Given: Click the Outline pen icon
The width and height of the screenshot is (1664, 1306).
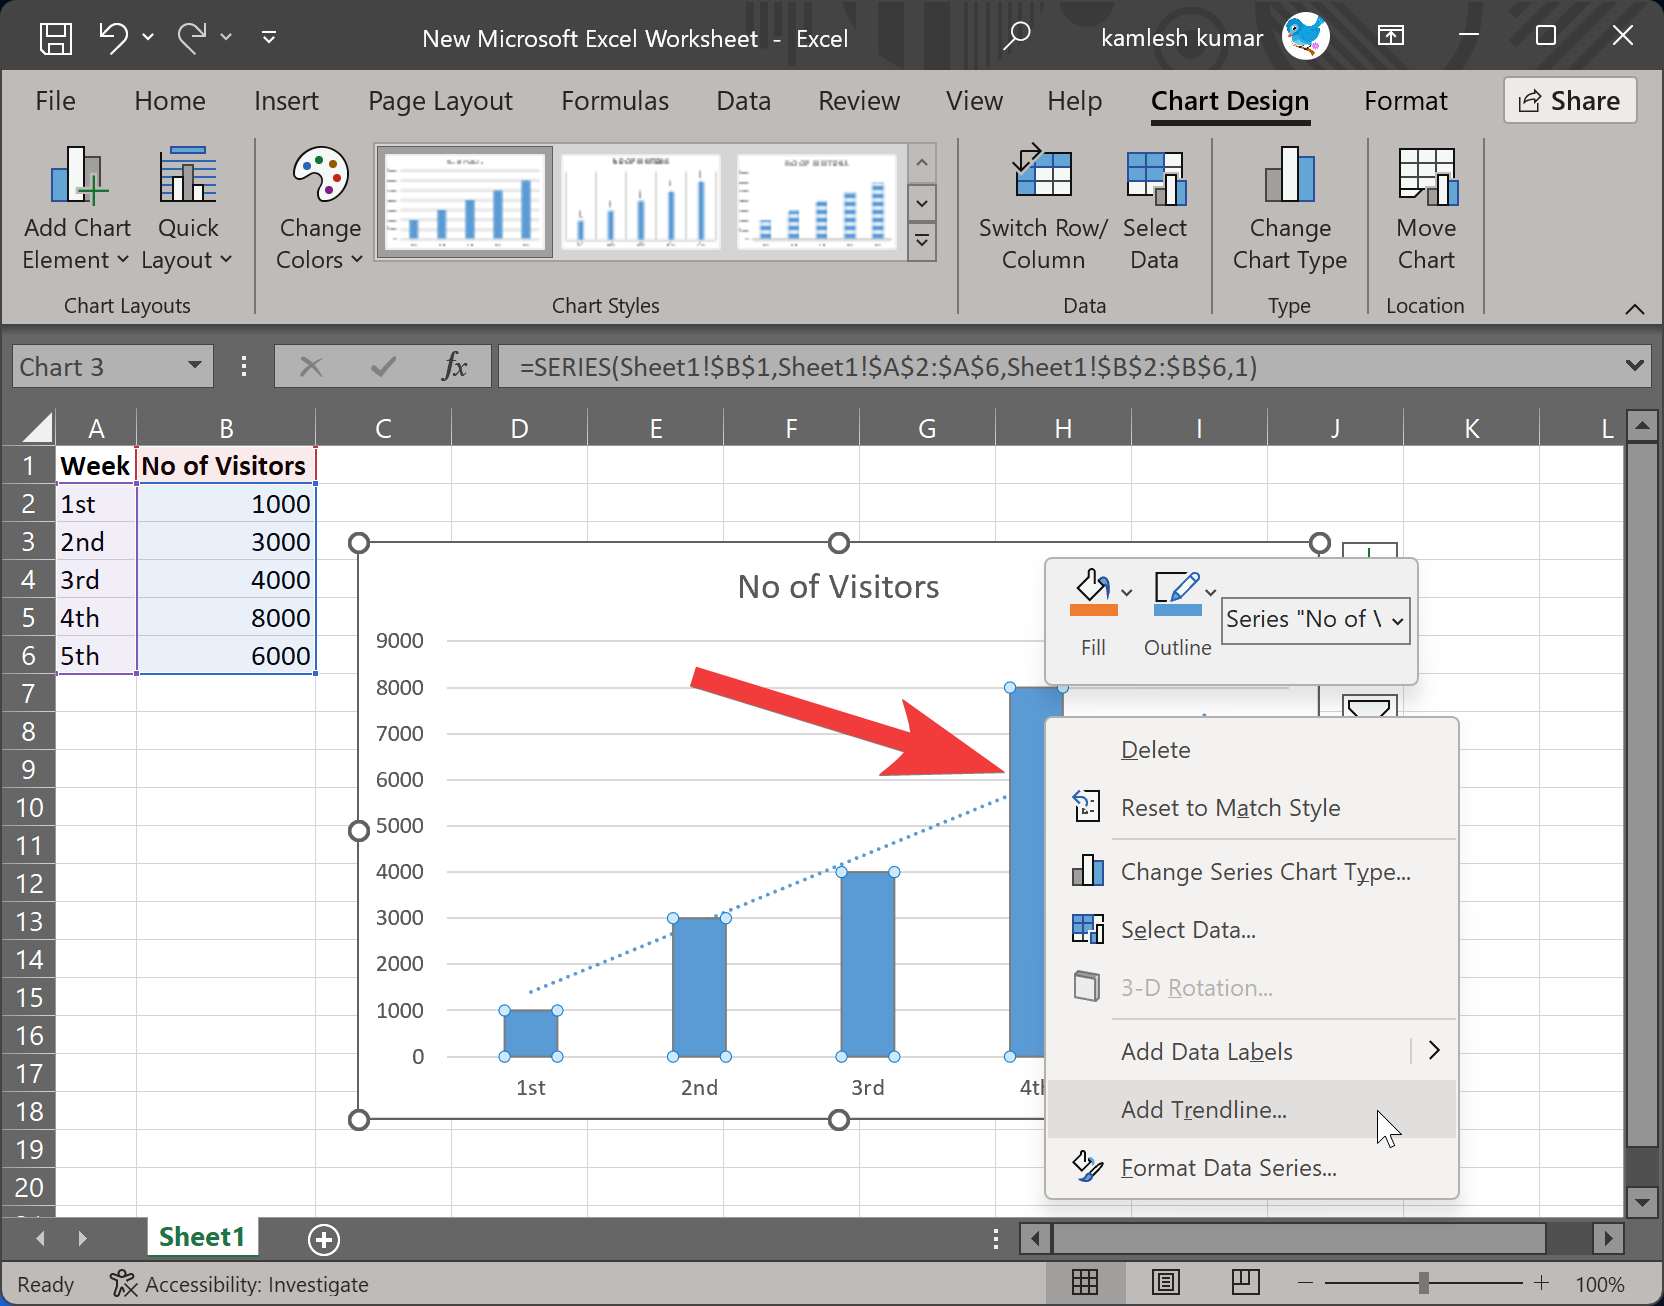Looking at the screenshot, I should click(1177, 592).
